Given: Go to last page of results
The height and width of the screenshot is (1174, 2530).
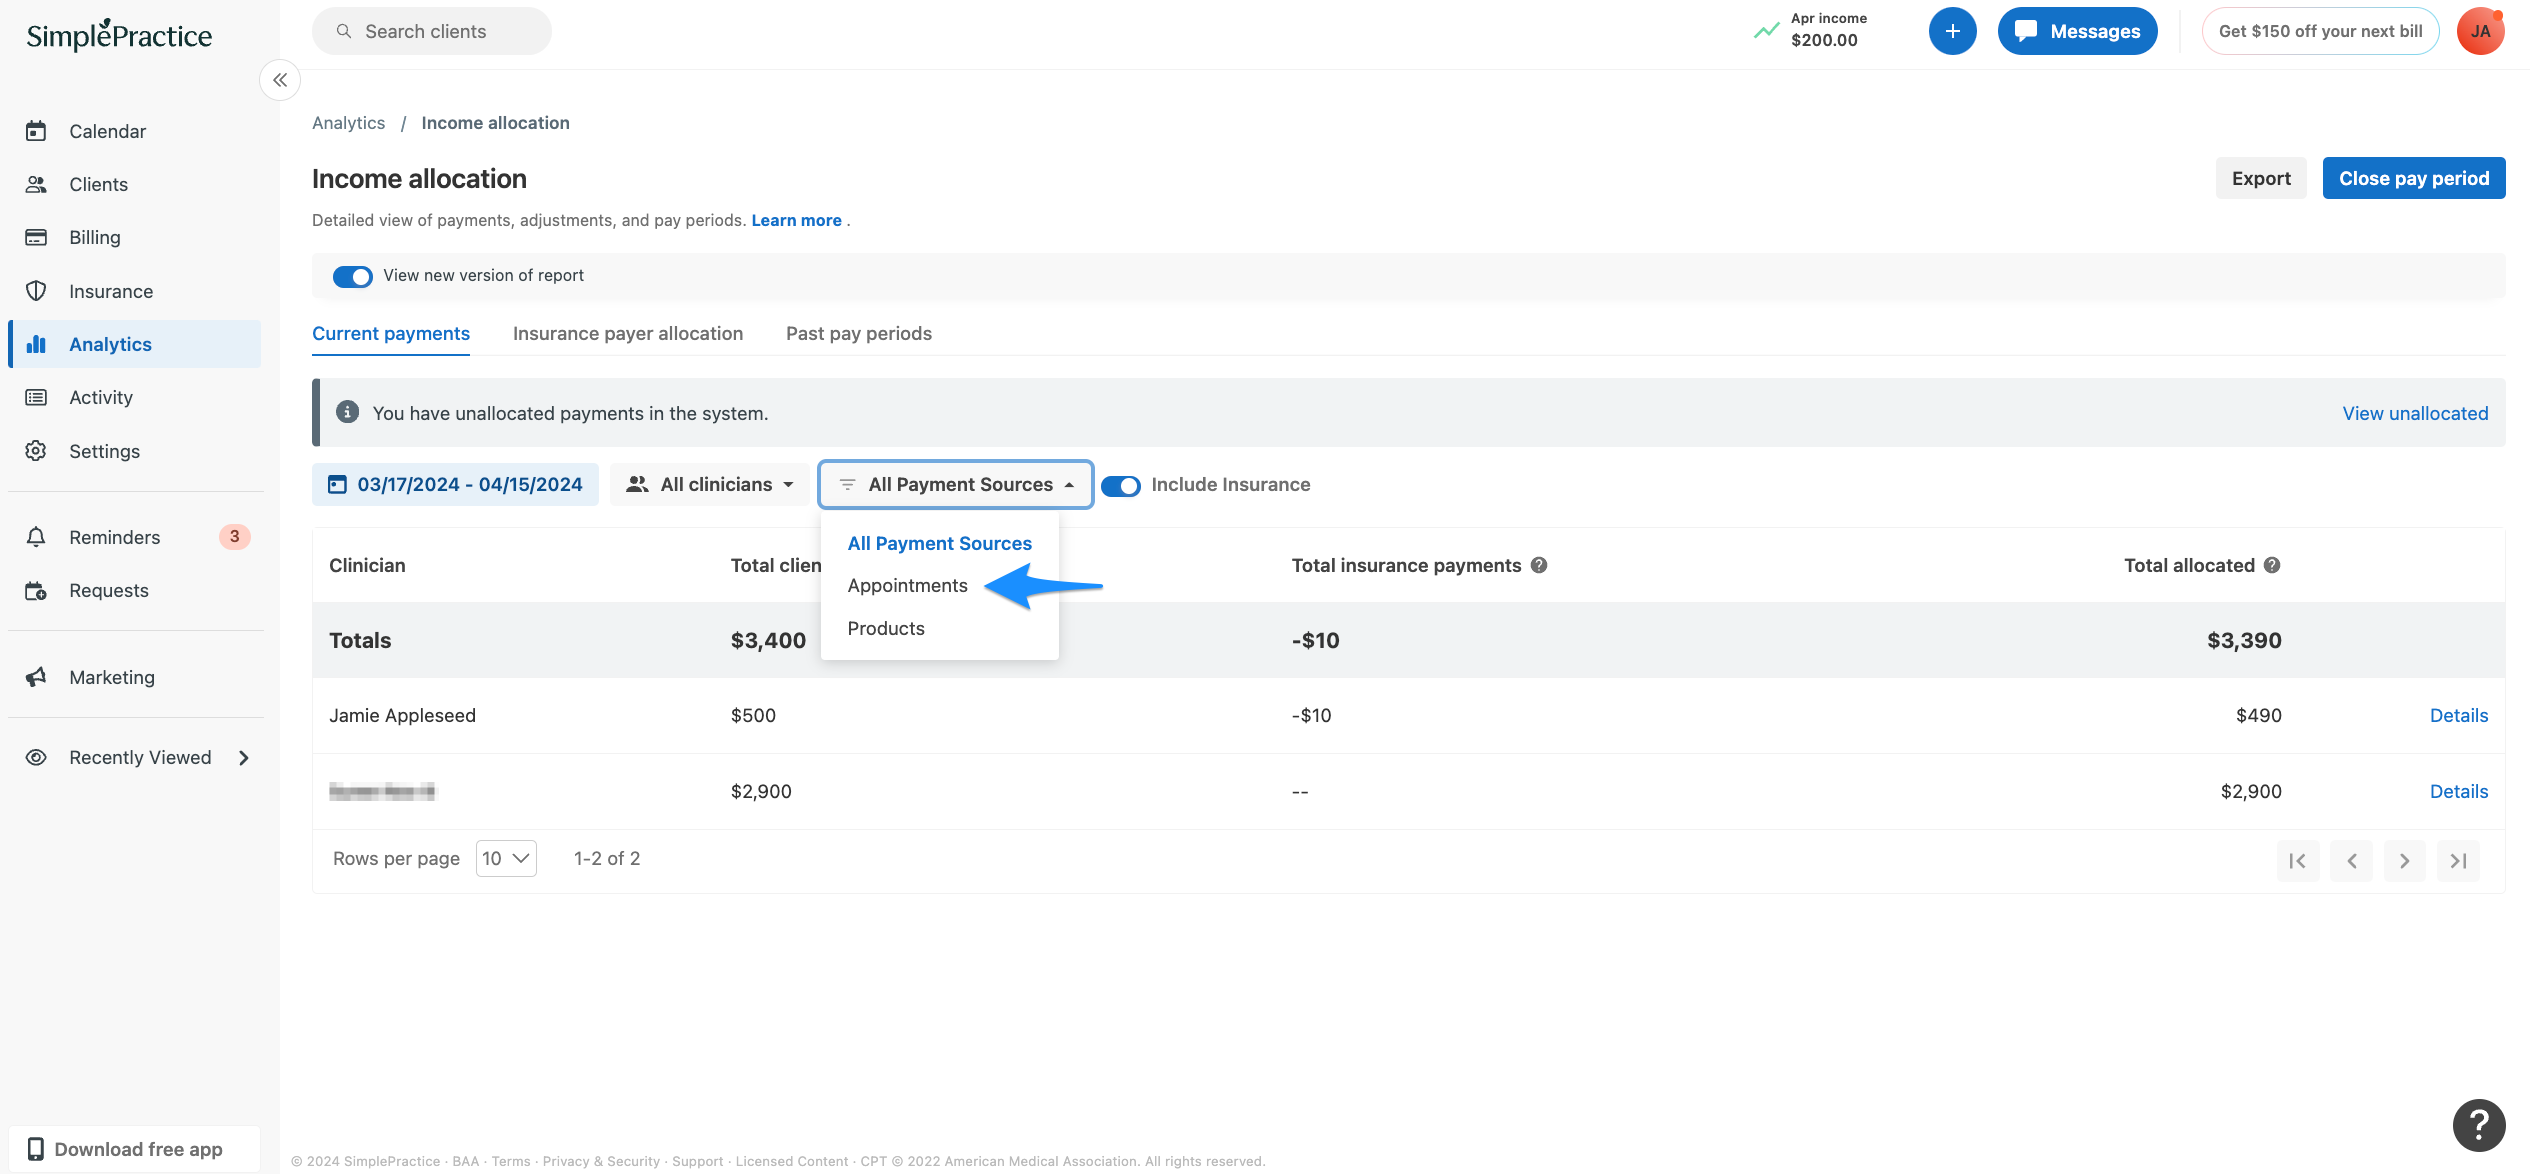Looking at the screenshot, I should coord(2458,861).
